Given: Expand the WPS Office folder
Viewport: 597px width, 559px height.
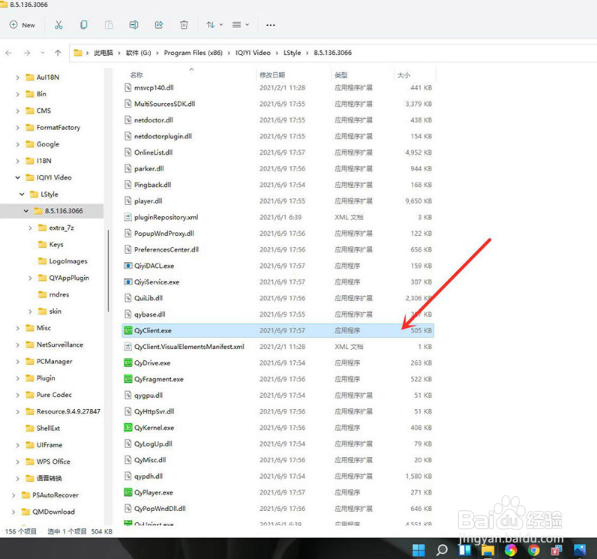Looking at the screenshot, I should pos(18,462).
